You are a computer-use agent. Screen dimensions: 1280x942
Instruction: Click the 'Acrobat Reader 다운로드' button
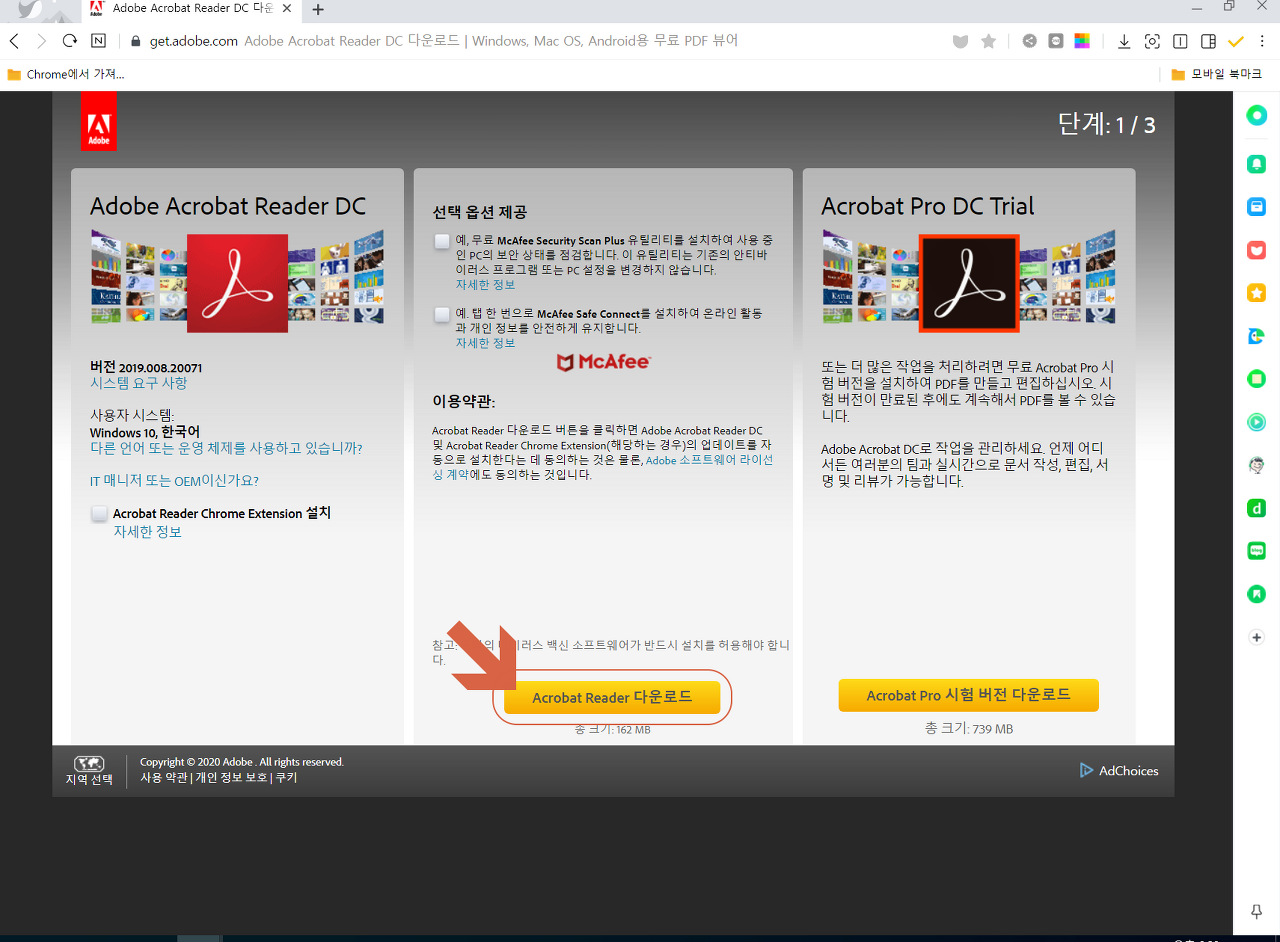click(612, 697)
